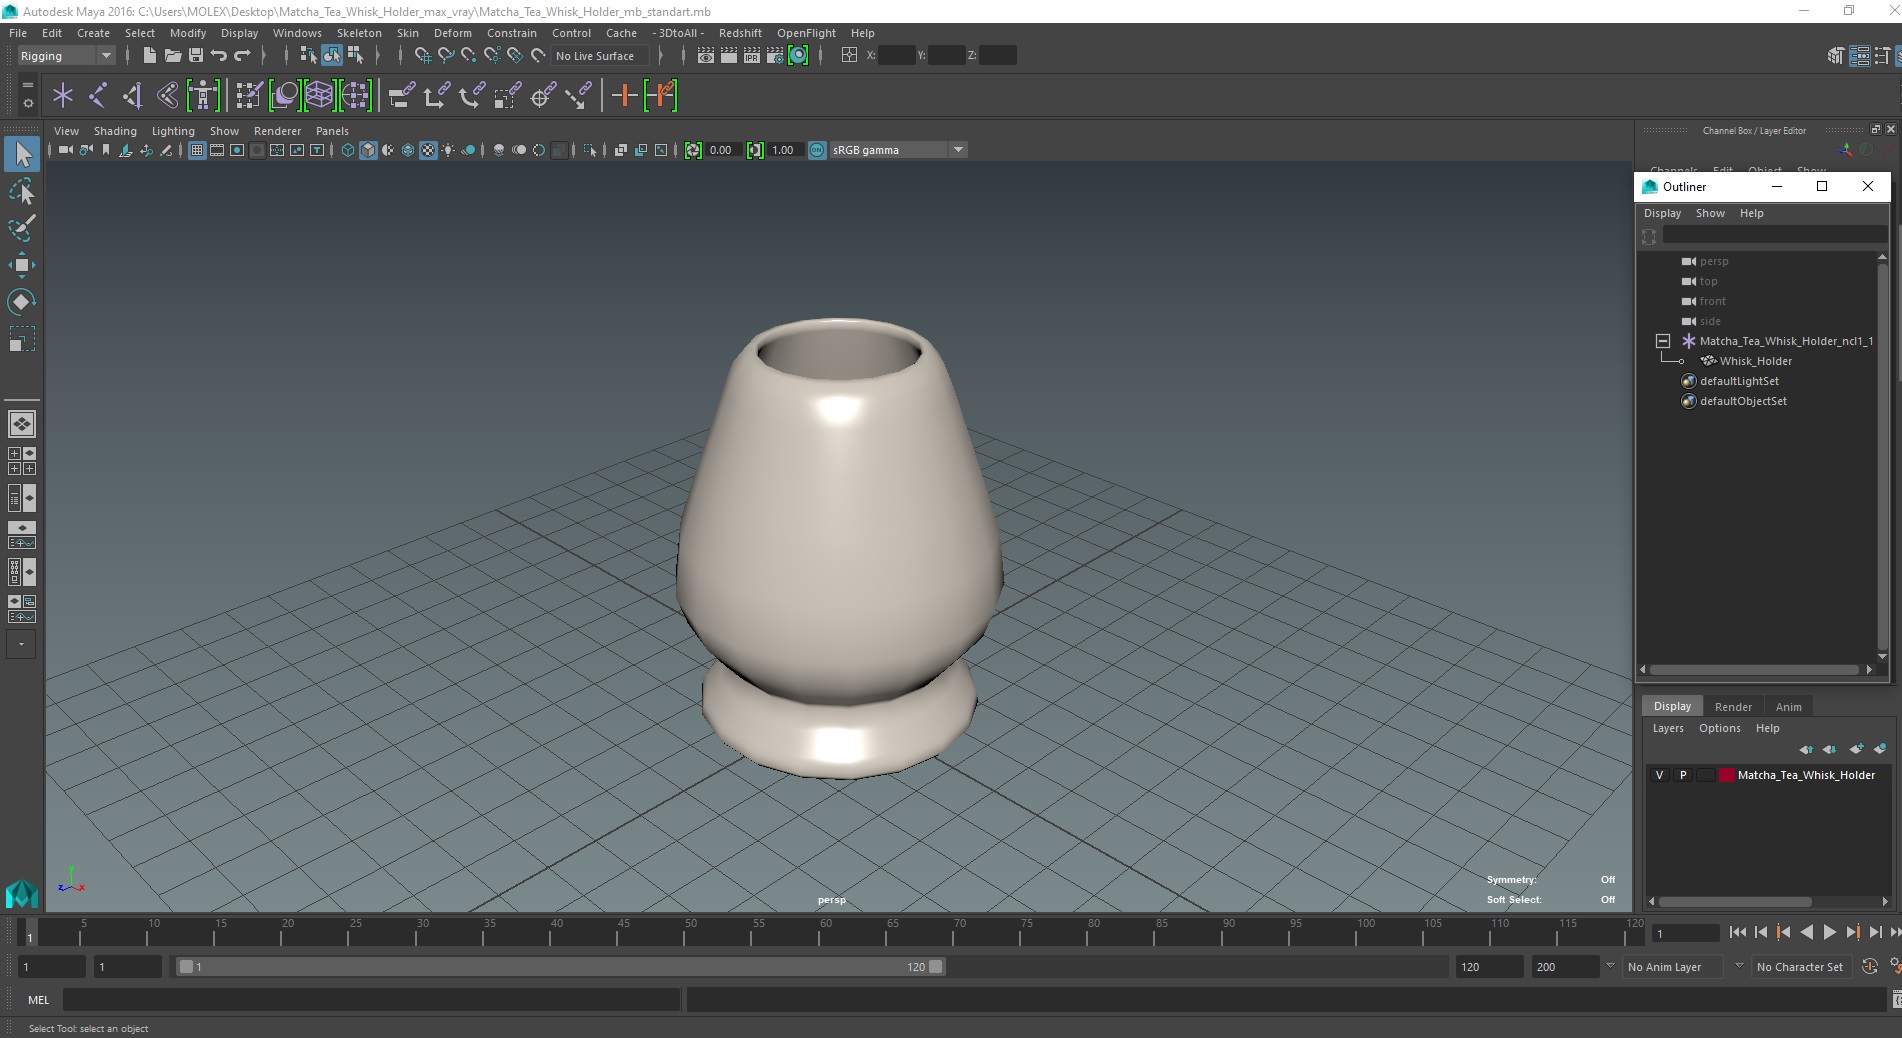The width and height of the screenshot is (1902, 1038).
Task: Toggle wireframe display in viewport toolbar
Action: pos(348,150)
